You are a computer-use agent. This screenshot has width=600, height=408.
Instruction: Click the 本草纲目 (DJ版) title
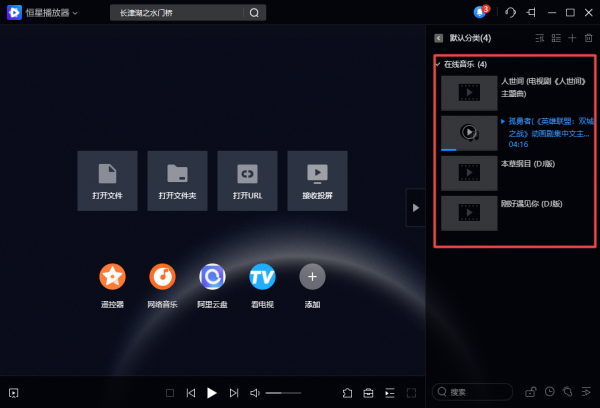pyautogui.click(x=528, y=164)
